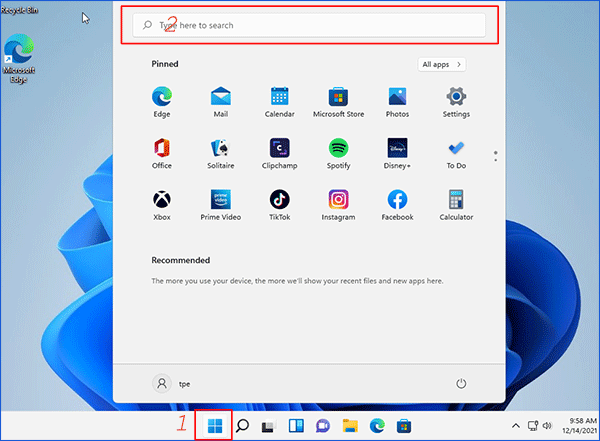Open the Instagram app

[x=339, y=205]
